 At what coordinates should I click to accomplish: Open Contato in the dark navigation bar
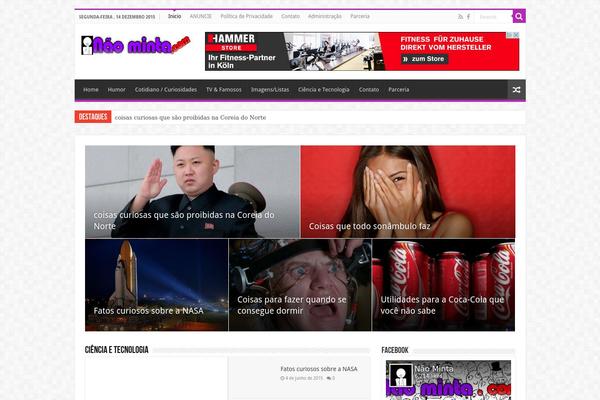click(x=369, y=90)
